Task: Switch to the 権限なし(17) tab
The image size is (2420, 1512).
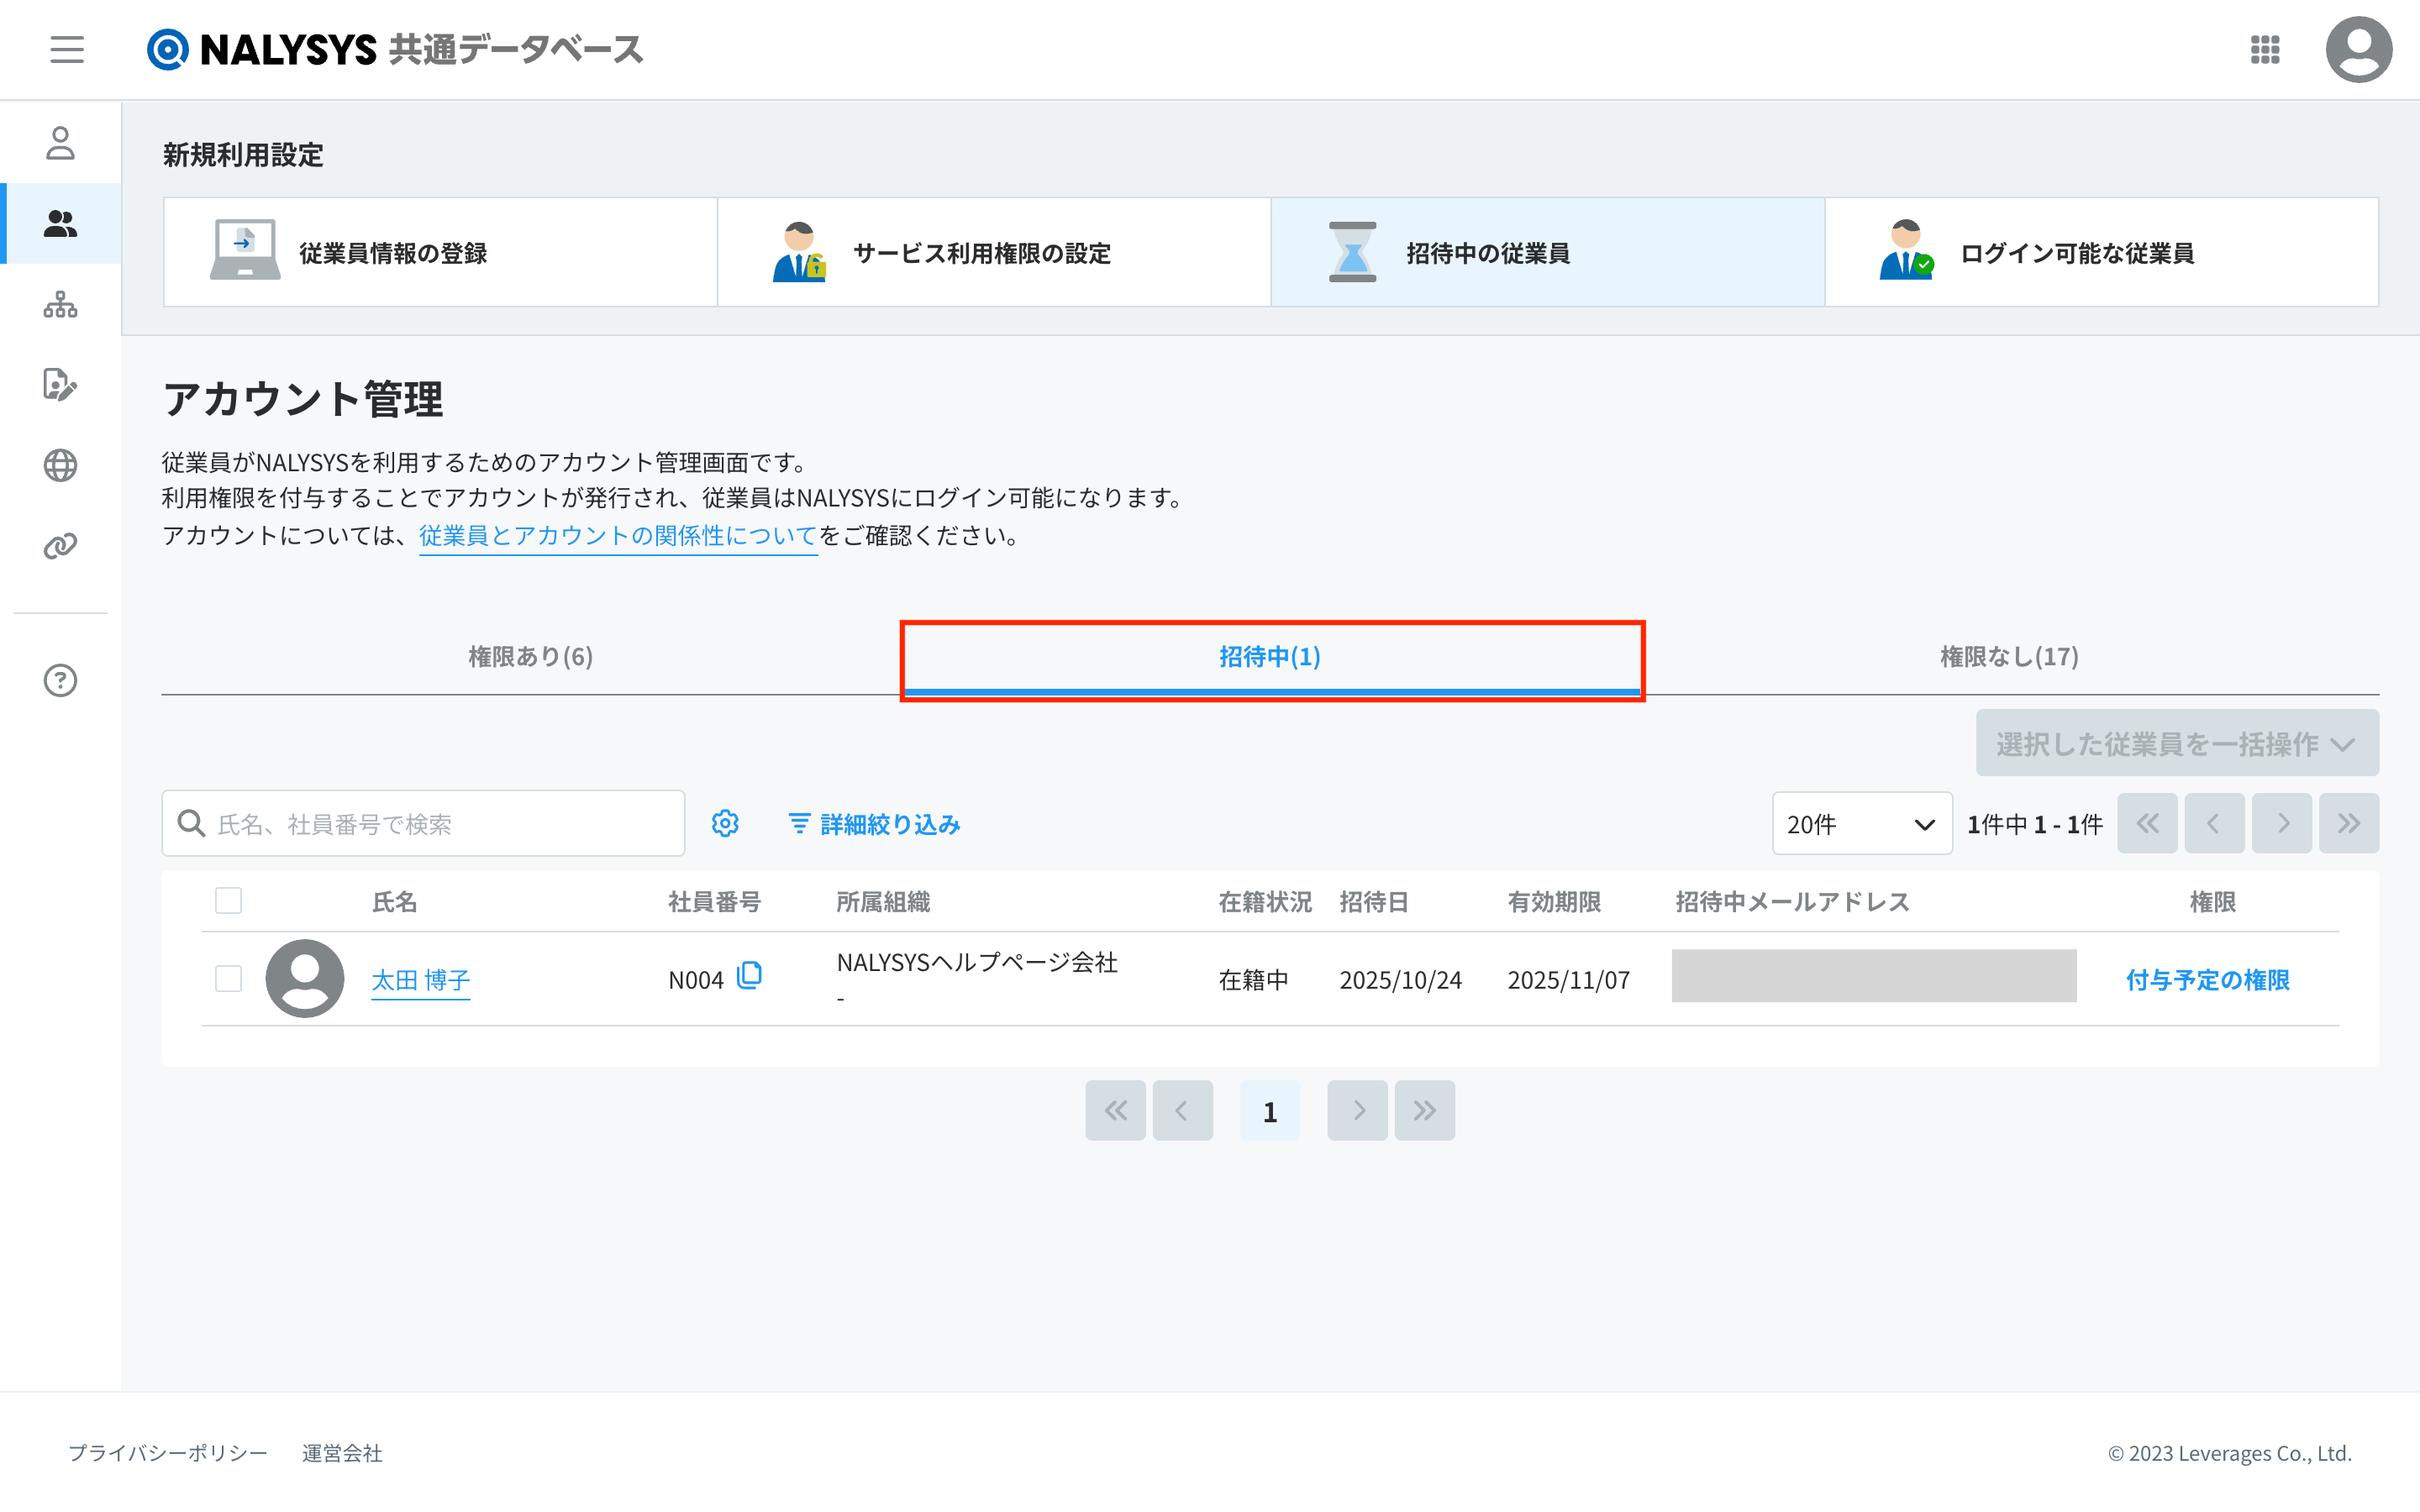Action: click(2008, 656)
